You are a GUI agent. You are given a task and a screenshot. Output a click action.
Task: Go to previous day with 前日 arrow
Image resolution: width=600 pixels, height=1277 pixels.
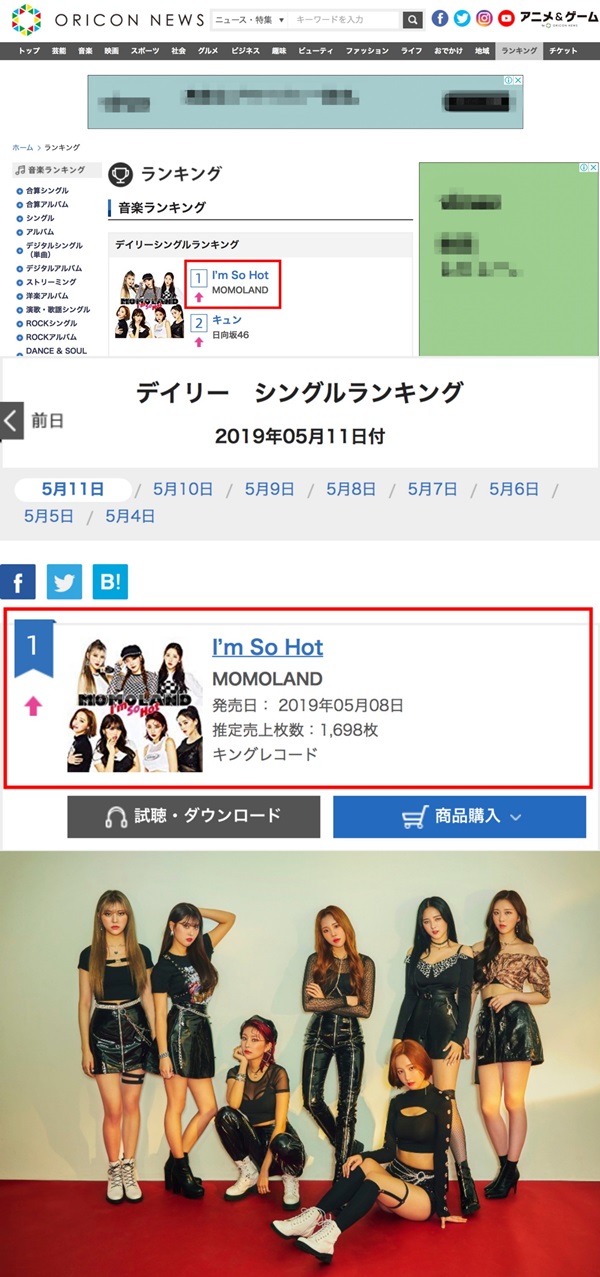tap(12, 420)
